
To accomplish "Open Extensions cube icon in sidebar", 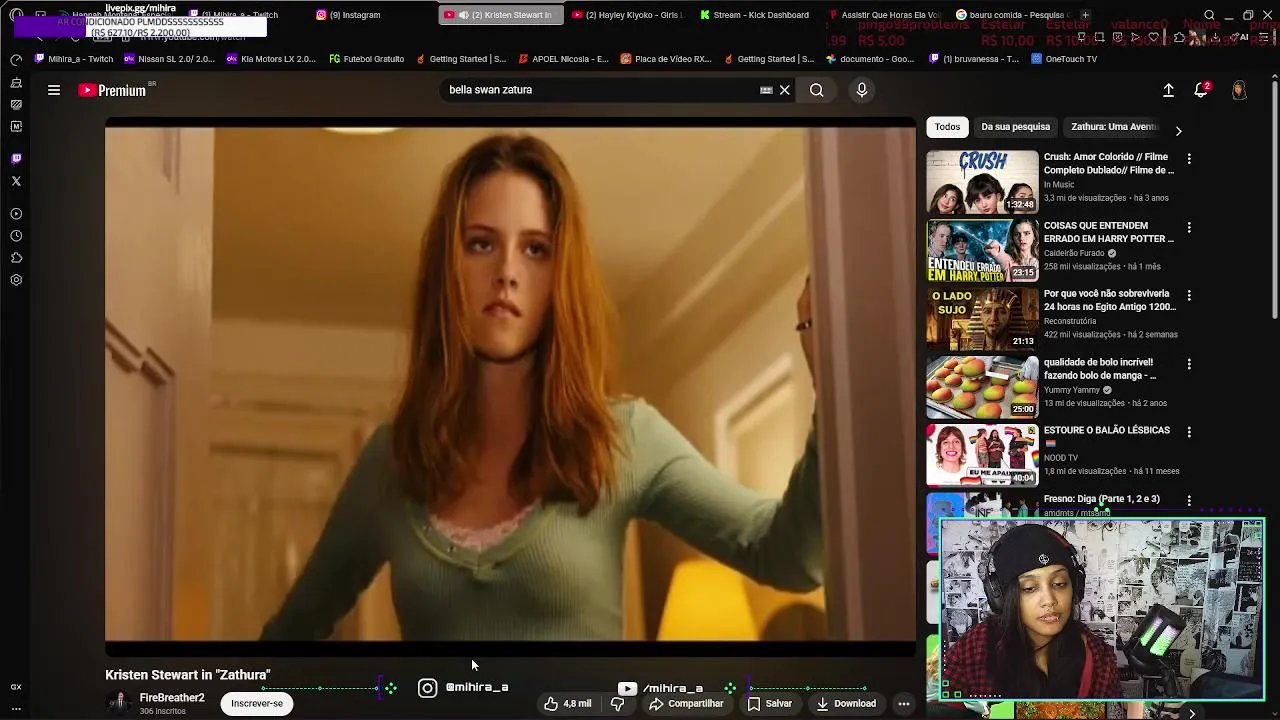I will pyautogui.click(x=16, y=258).
